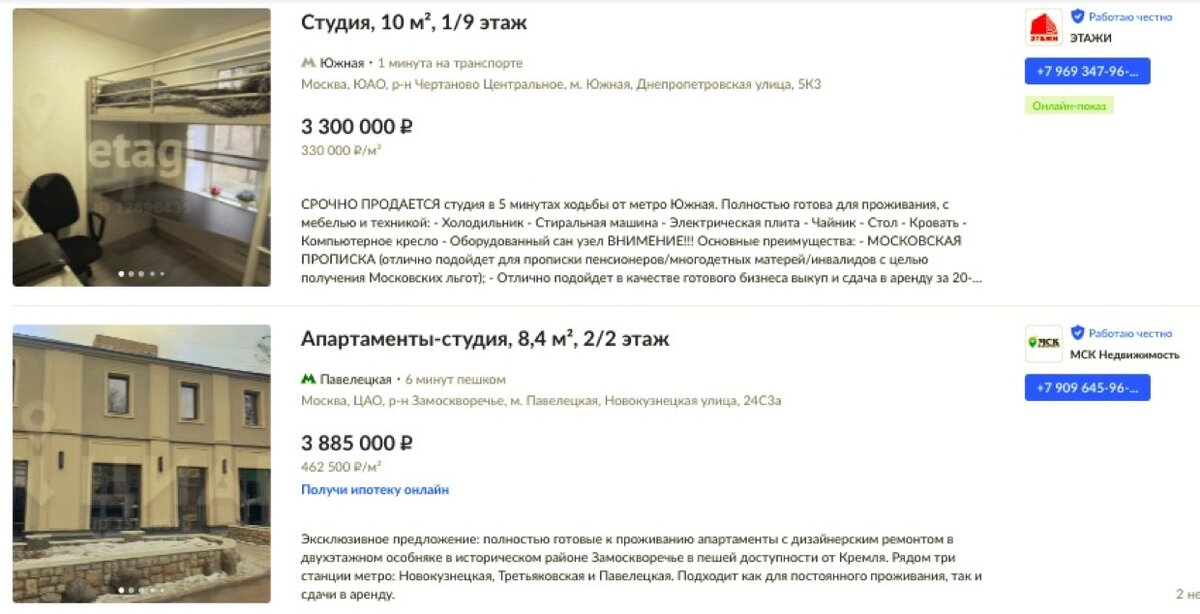Image resolution: width=1200 pixels, height=614 pixels.
Task: Open the Апартаменты-студия, 8,4 м² listing title
Action: coord(485,339)
